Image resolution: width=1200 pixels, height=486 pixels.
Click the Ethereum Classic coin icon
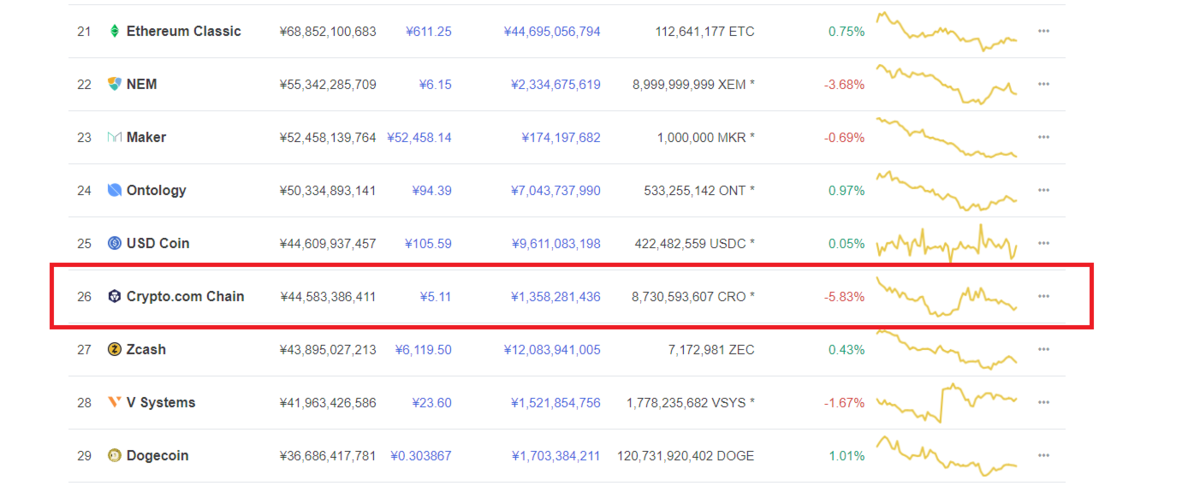(114, 31)
